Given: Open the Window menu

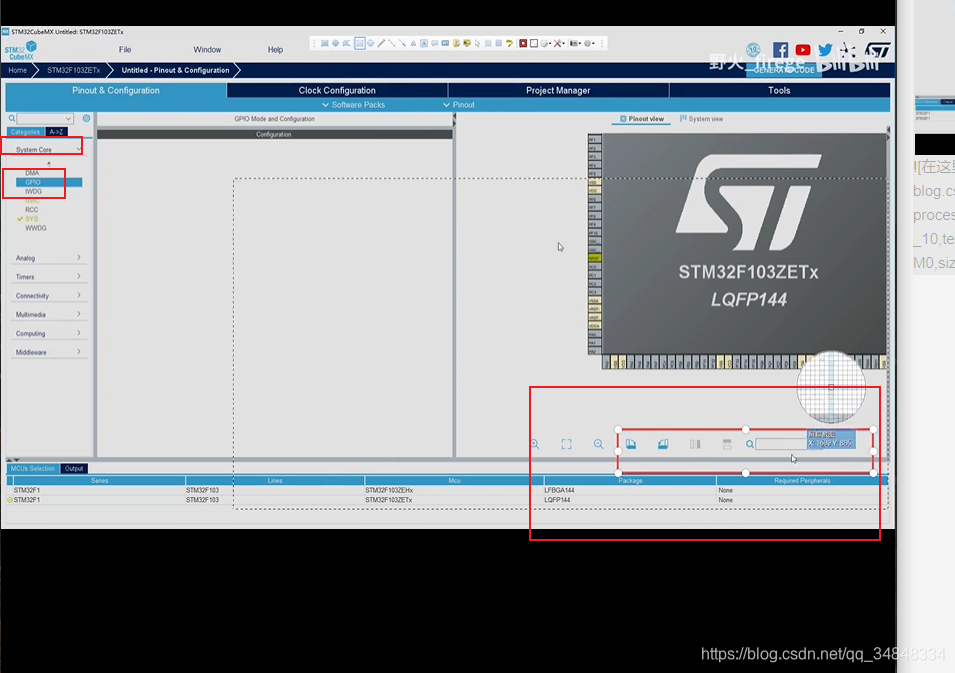Looking at the screenshot, I should click(207, 49).
